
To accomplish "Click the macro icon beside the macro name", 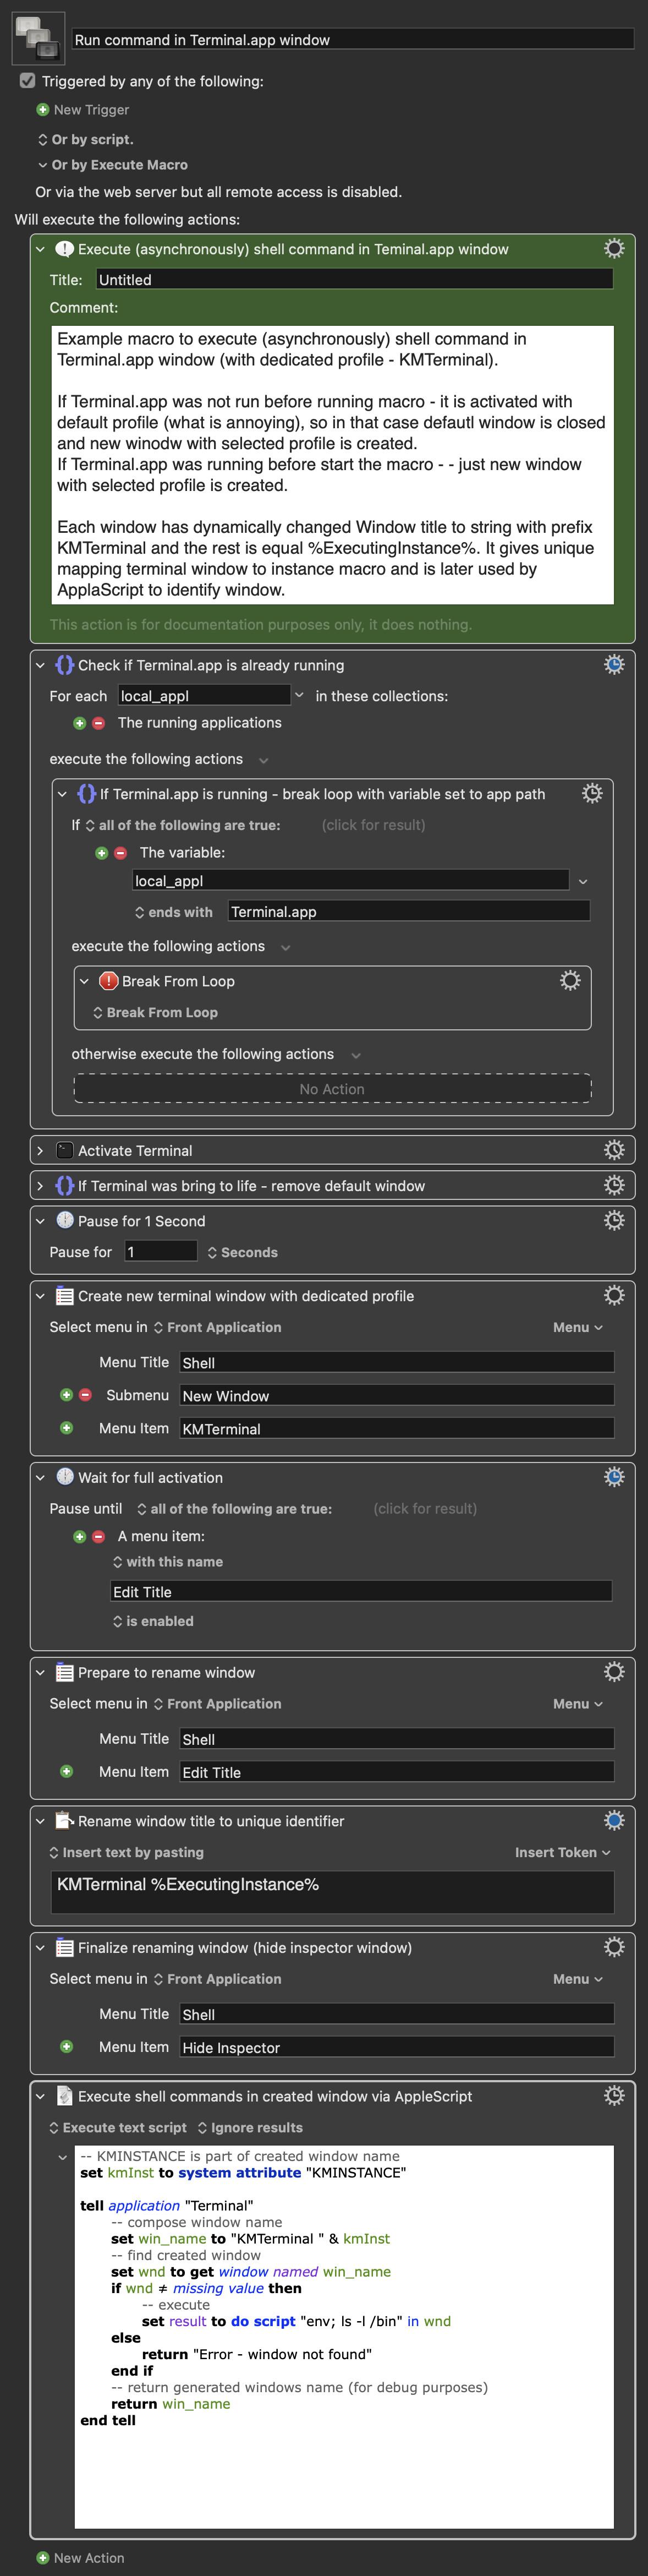I will 38,38.
